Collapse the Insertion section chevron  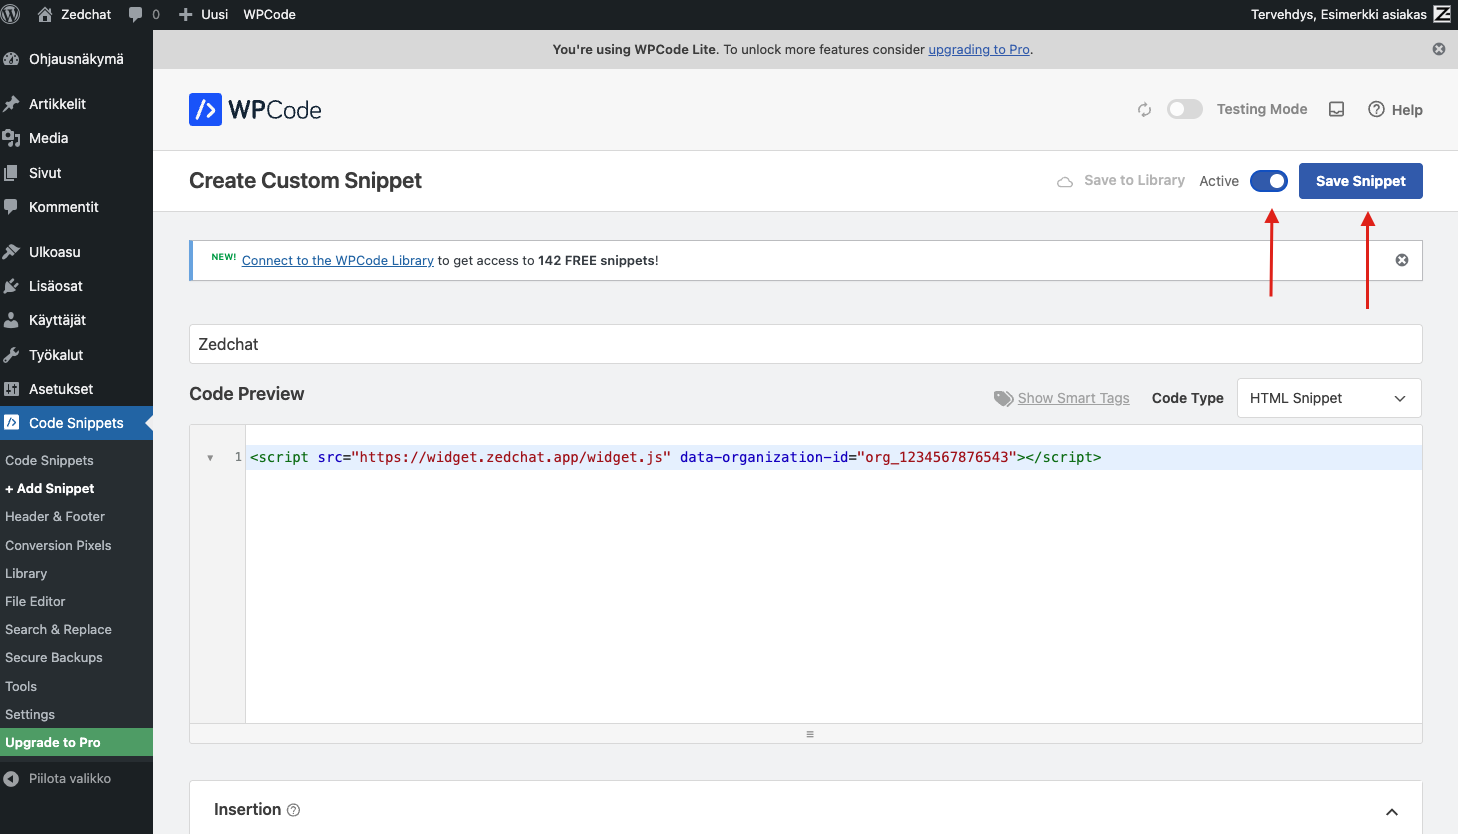1391,812
